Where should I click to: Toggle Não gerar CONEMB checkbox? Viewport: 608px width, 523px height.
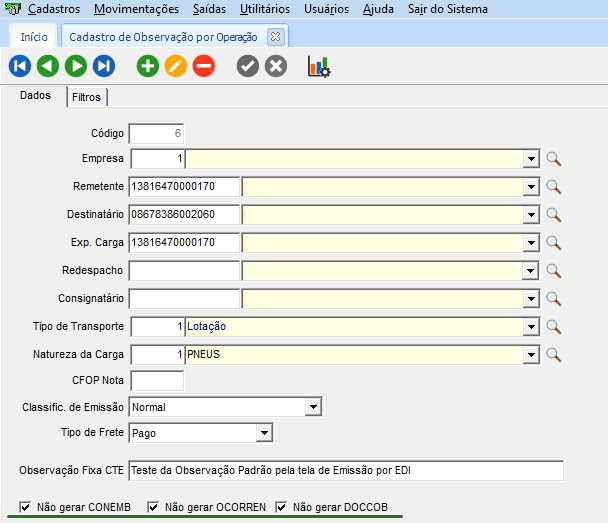25,507
